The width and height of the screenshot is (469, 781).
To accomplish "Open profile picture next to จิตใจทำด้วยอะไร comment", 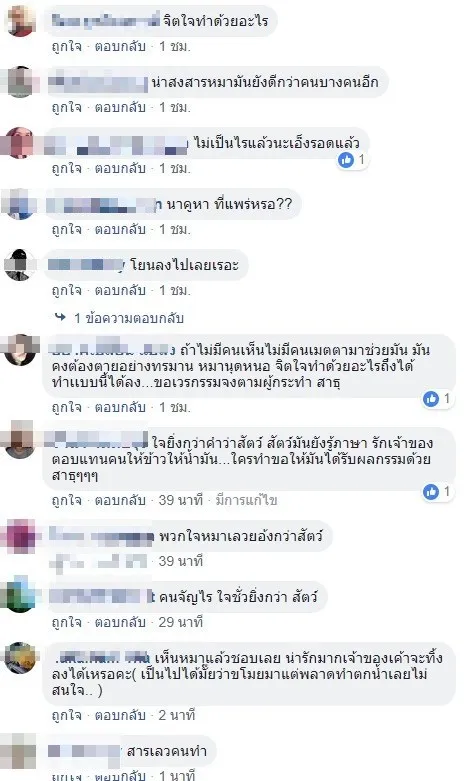I will 20,21.
